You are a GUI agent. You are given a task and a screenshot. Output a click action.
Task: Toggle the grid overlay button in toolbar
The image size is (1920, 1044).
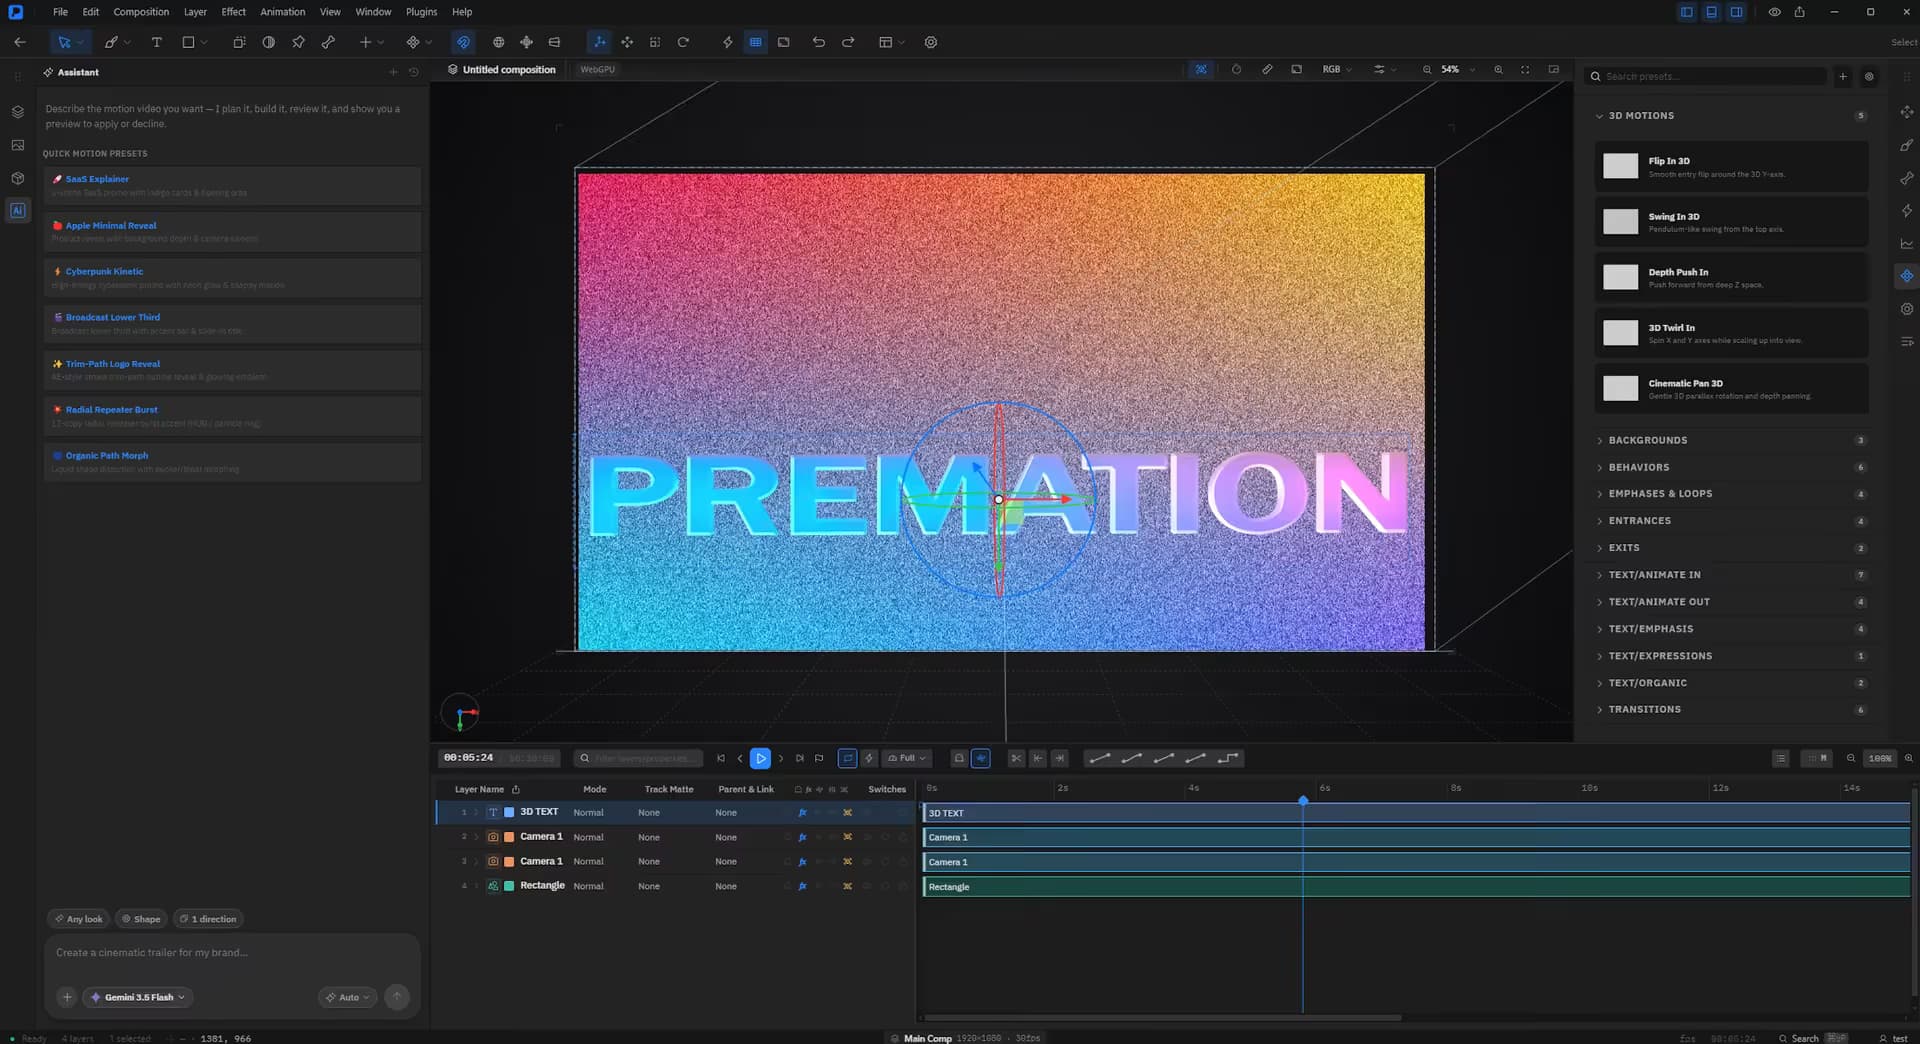pos(755,42)
